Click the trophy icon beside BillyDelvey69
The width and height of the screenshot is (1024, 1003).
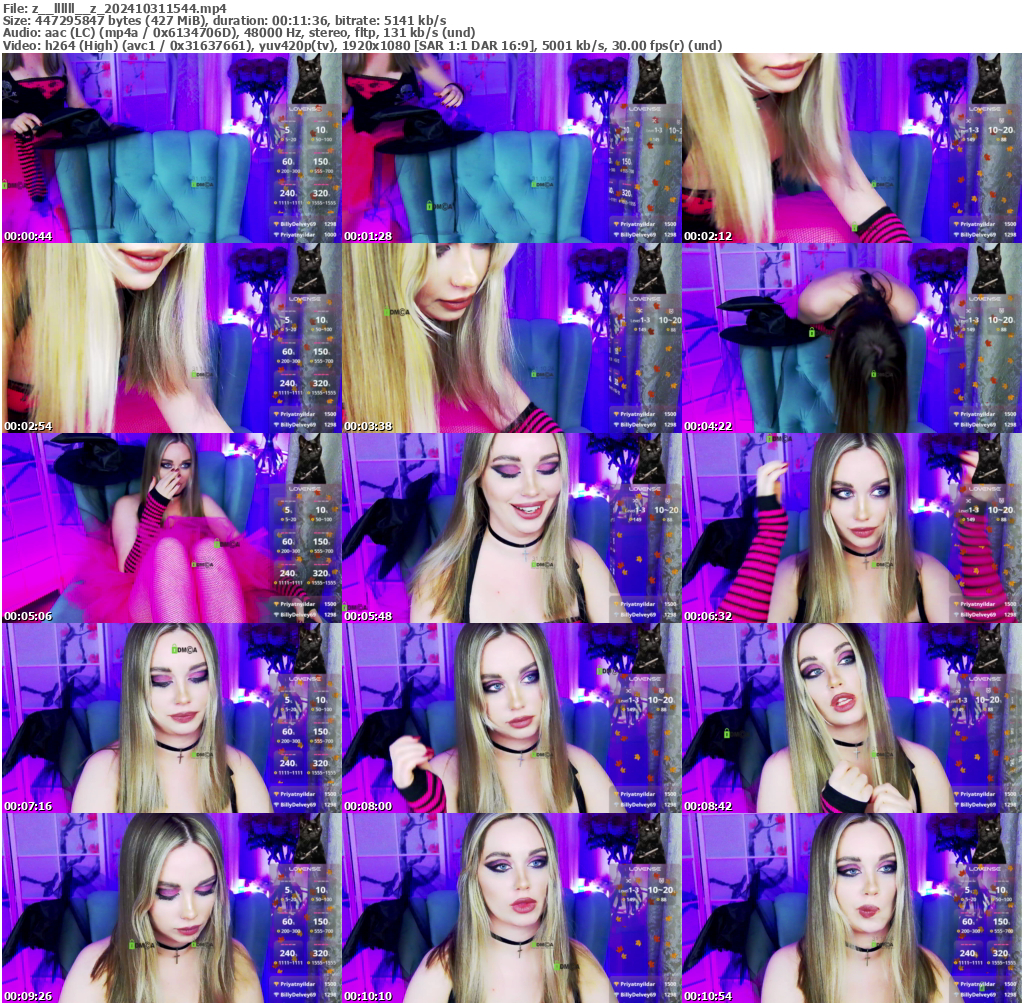(276, 223)
